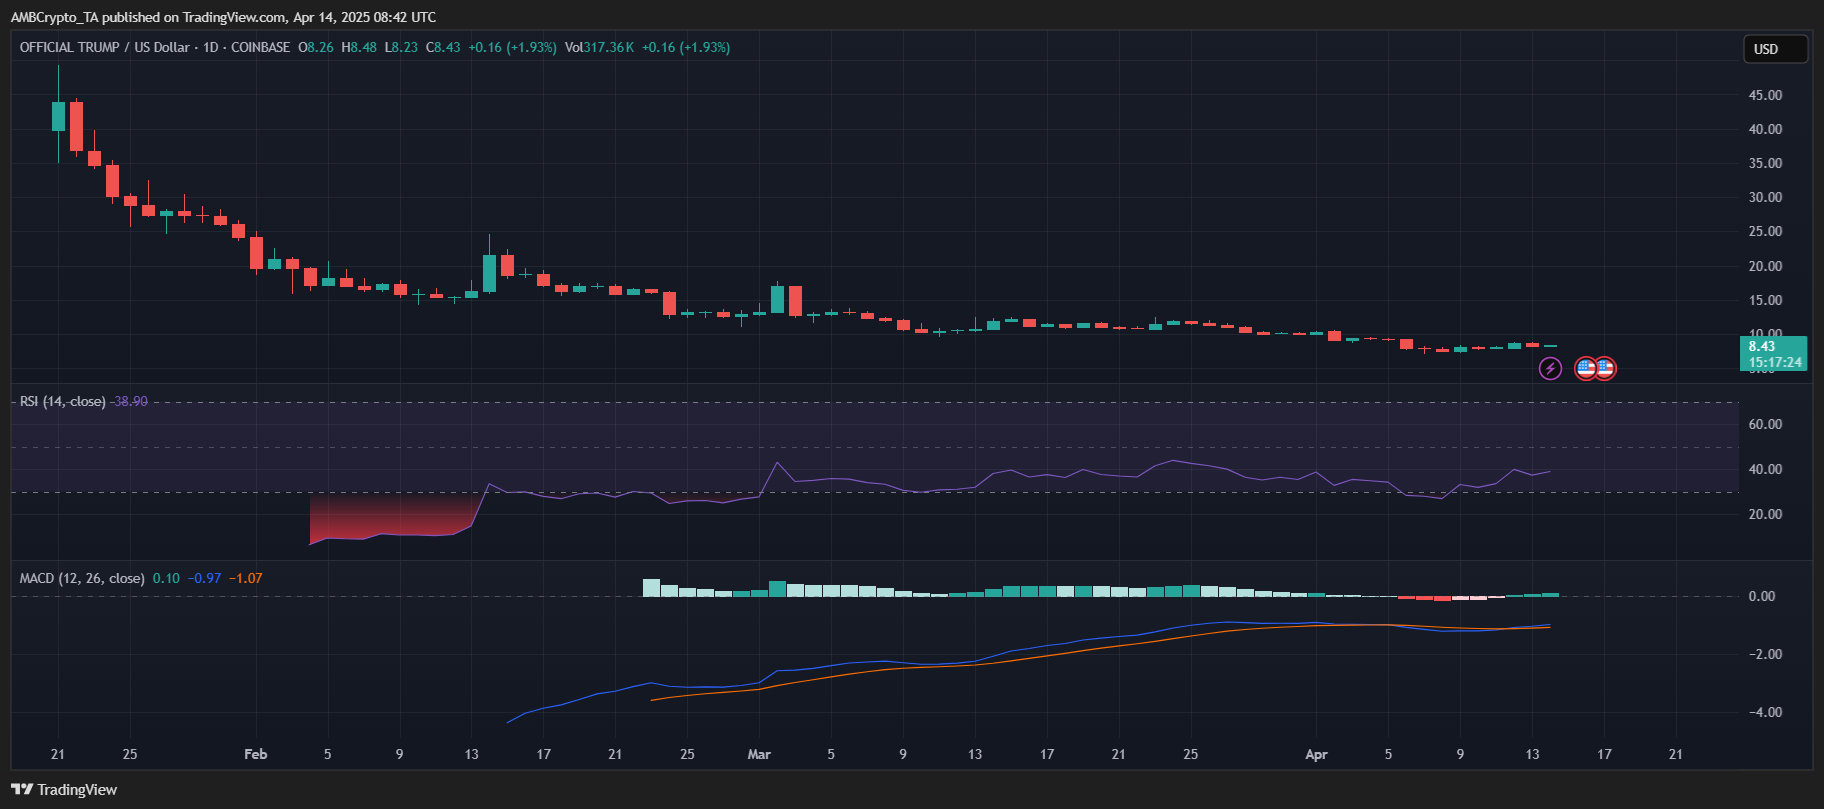This screenshot has height=809, width=1824.
Task: Click the leftmost US flag economic event icon
Action: pos(1585,368)
